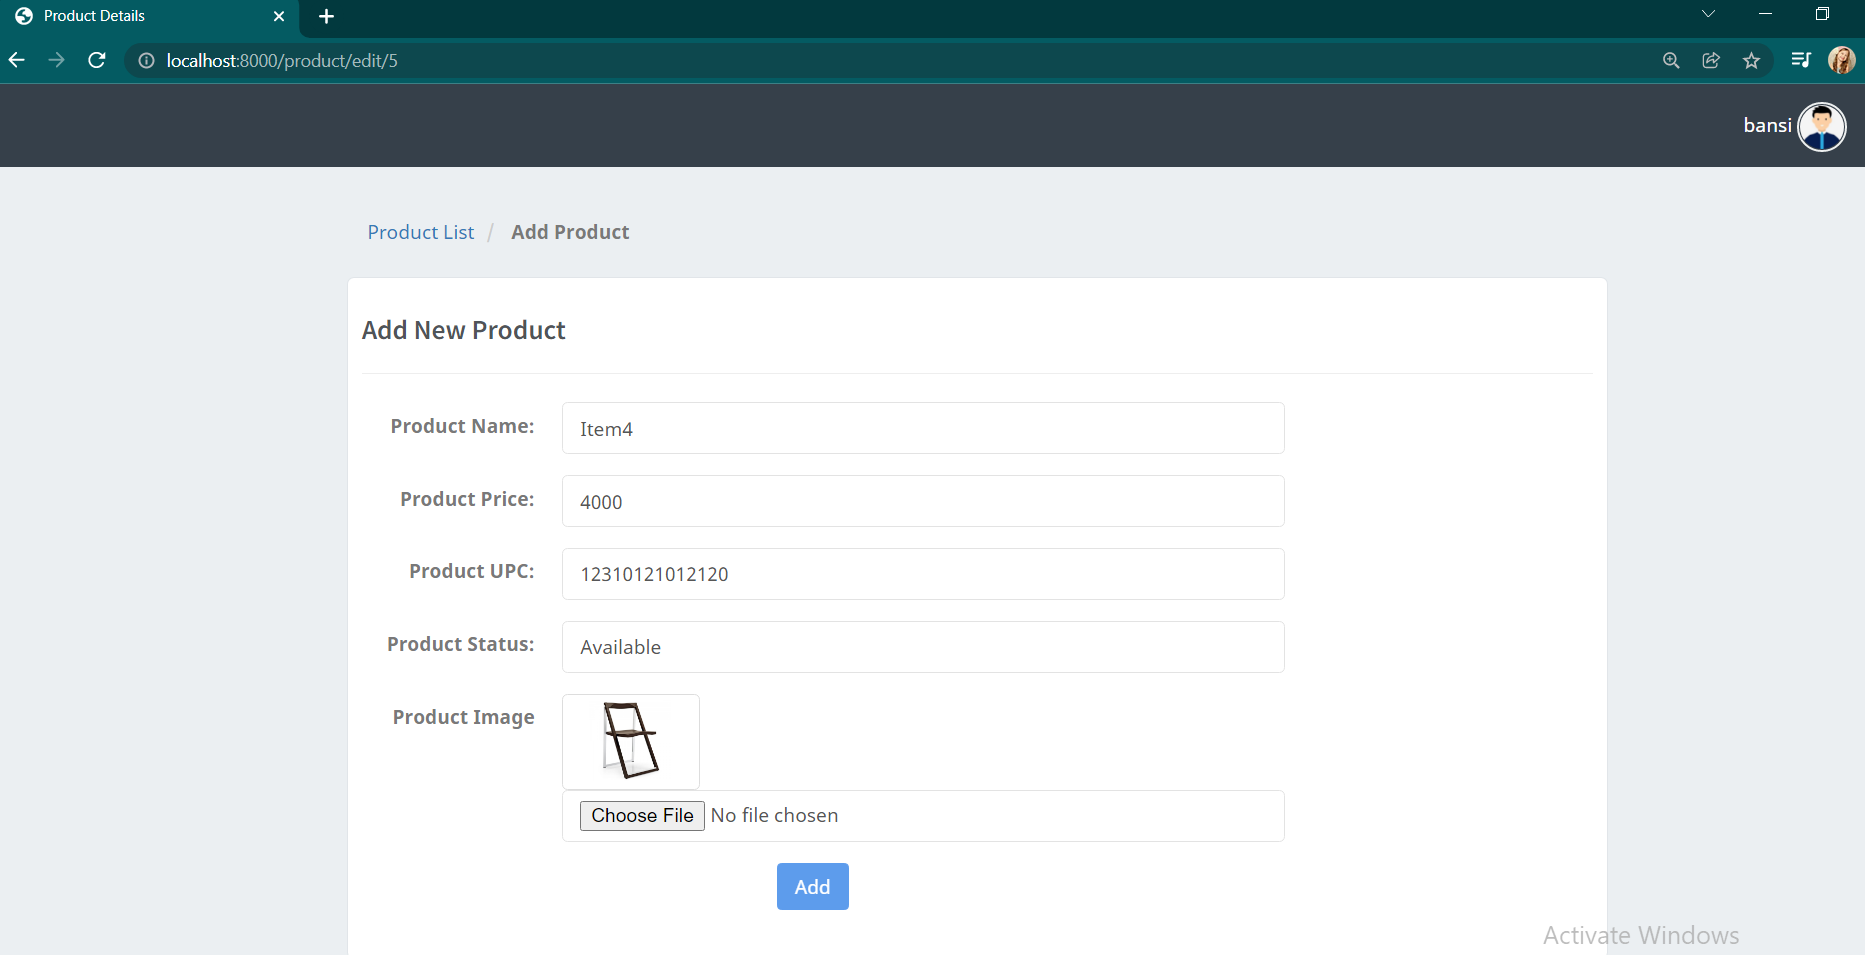Open the Product Status field dropdown

pos(922,647)
